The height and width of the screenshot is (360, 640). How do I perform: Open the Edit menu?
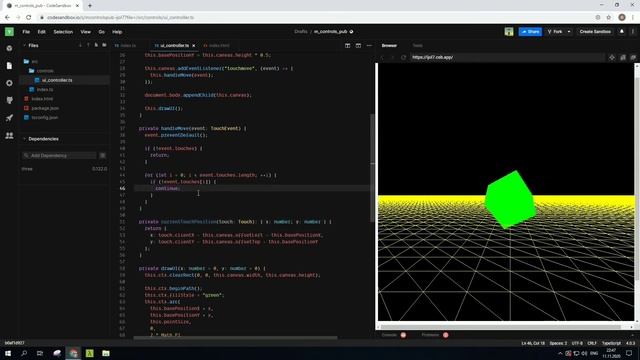(x=42, y=32)
